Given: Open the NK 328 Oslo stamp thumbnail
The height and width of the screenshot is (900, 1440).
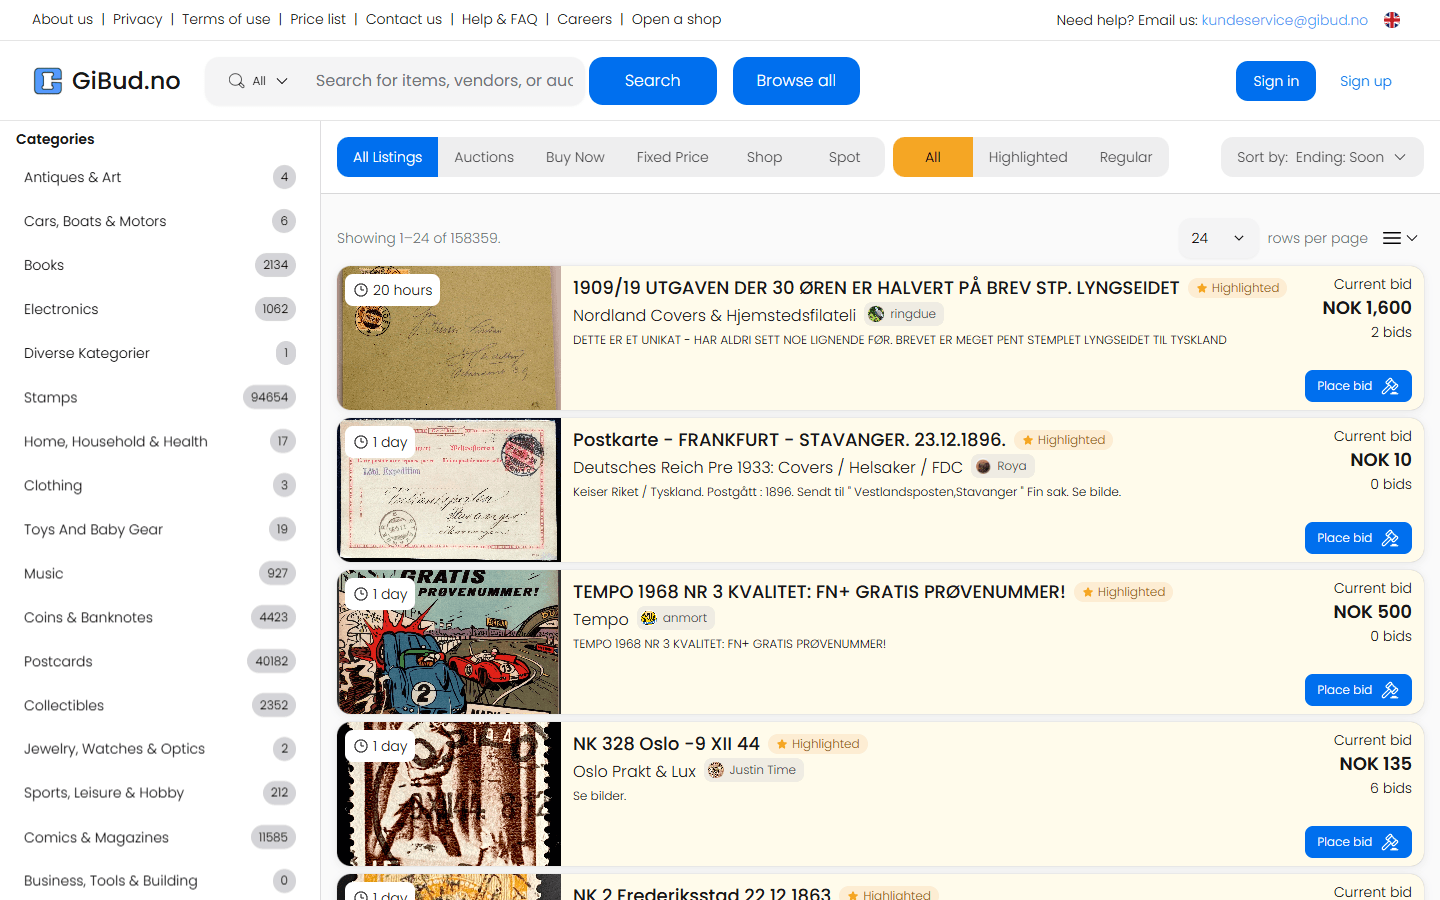Looking at the screenshot, I should [449, 794].
